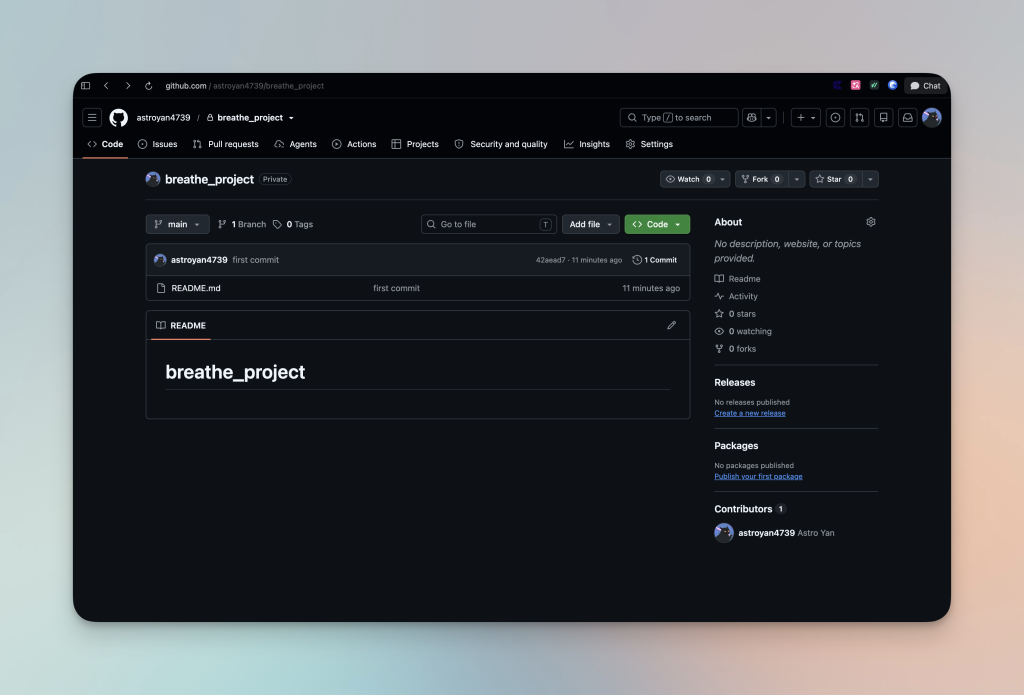
Task: Open Copilot chat icon in header
Action: [x=752, y=118]
